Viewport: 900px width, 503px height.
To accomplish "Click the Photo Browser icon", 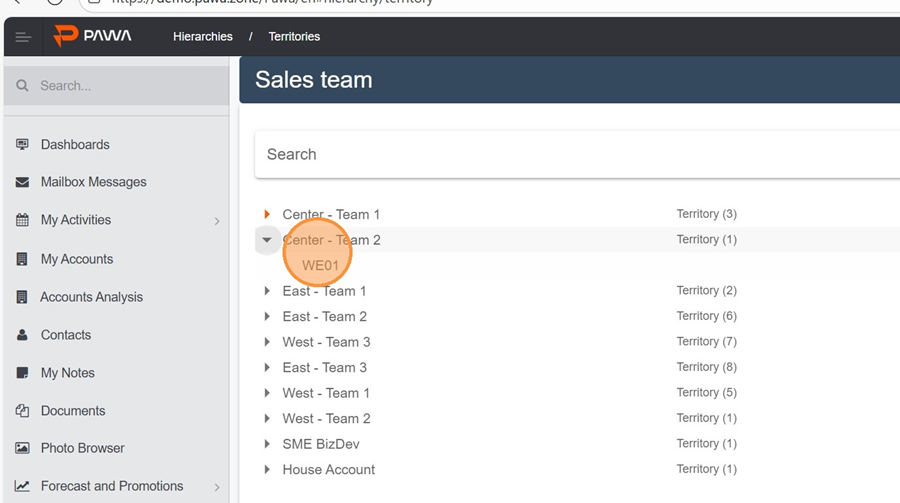I will tap(22, 448).
